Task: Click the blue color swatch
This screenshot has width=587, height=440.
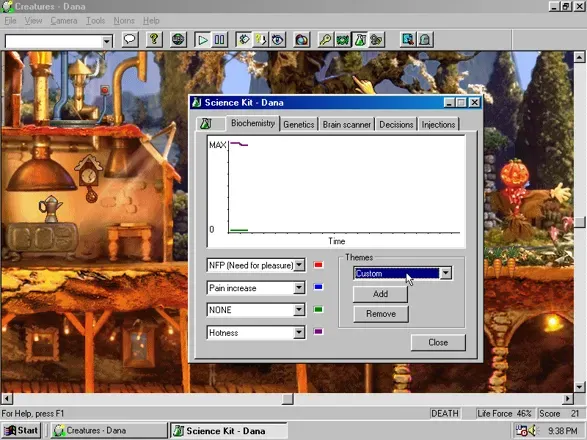Action: [x=318, y=287]
